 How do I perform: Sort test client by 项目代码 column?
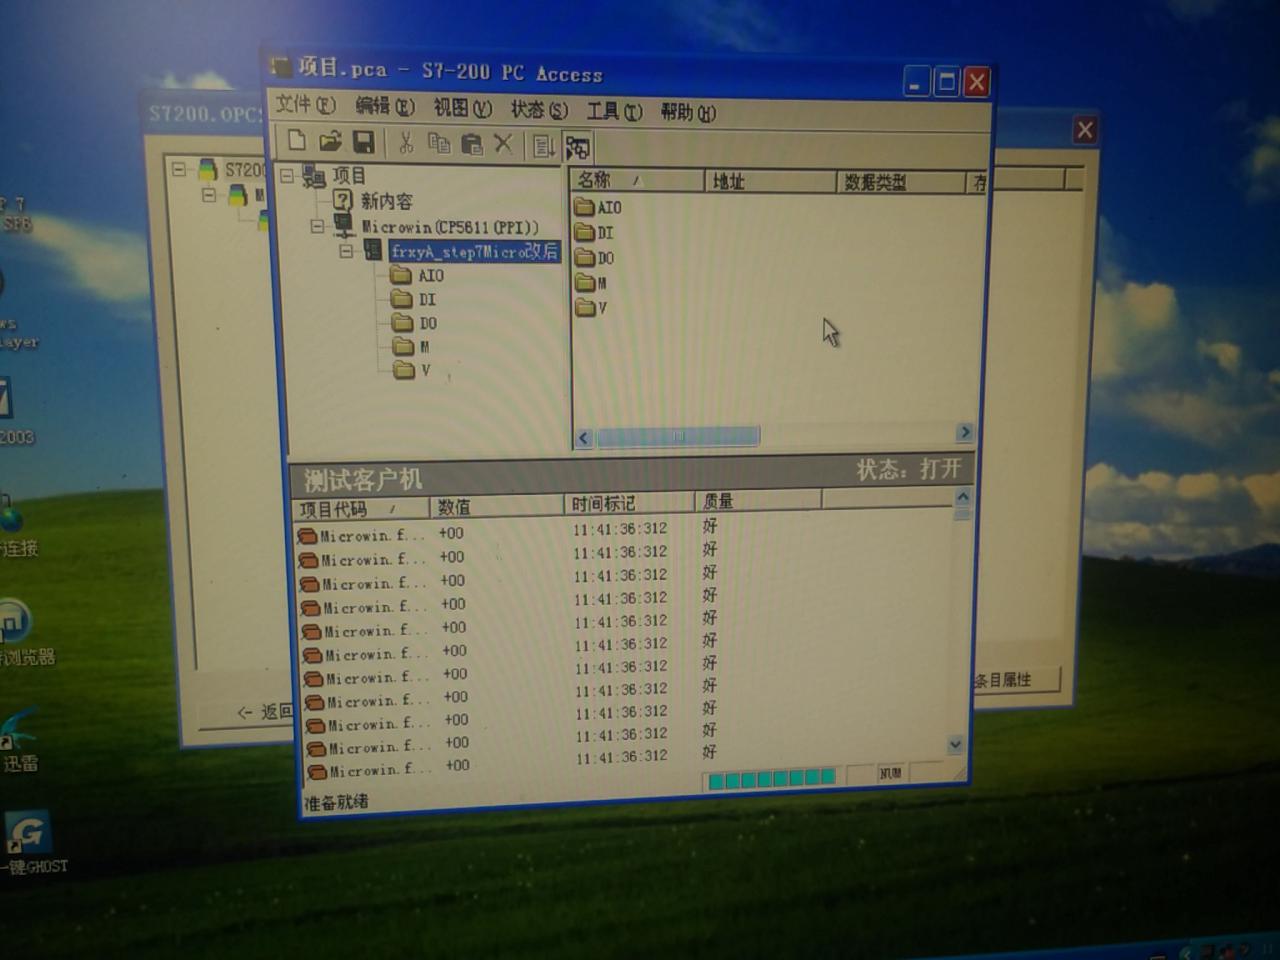click(x=361, y=508)
